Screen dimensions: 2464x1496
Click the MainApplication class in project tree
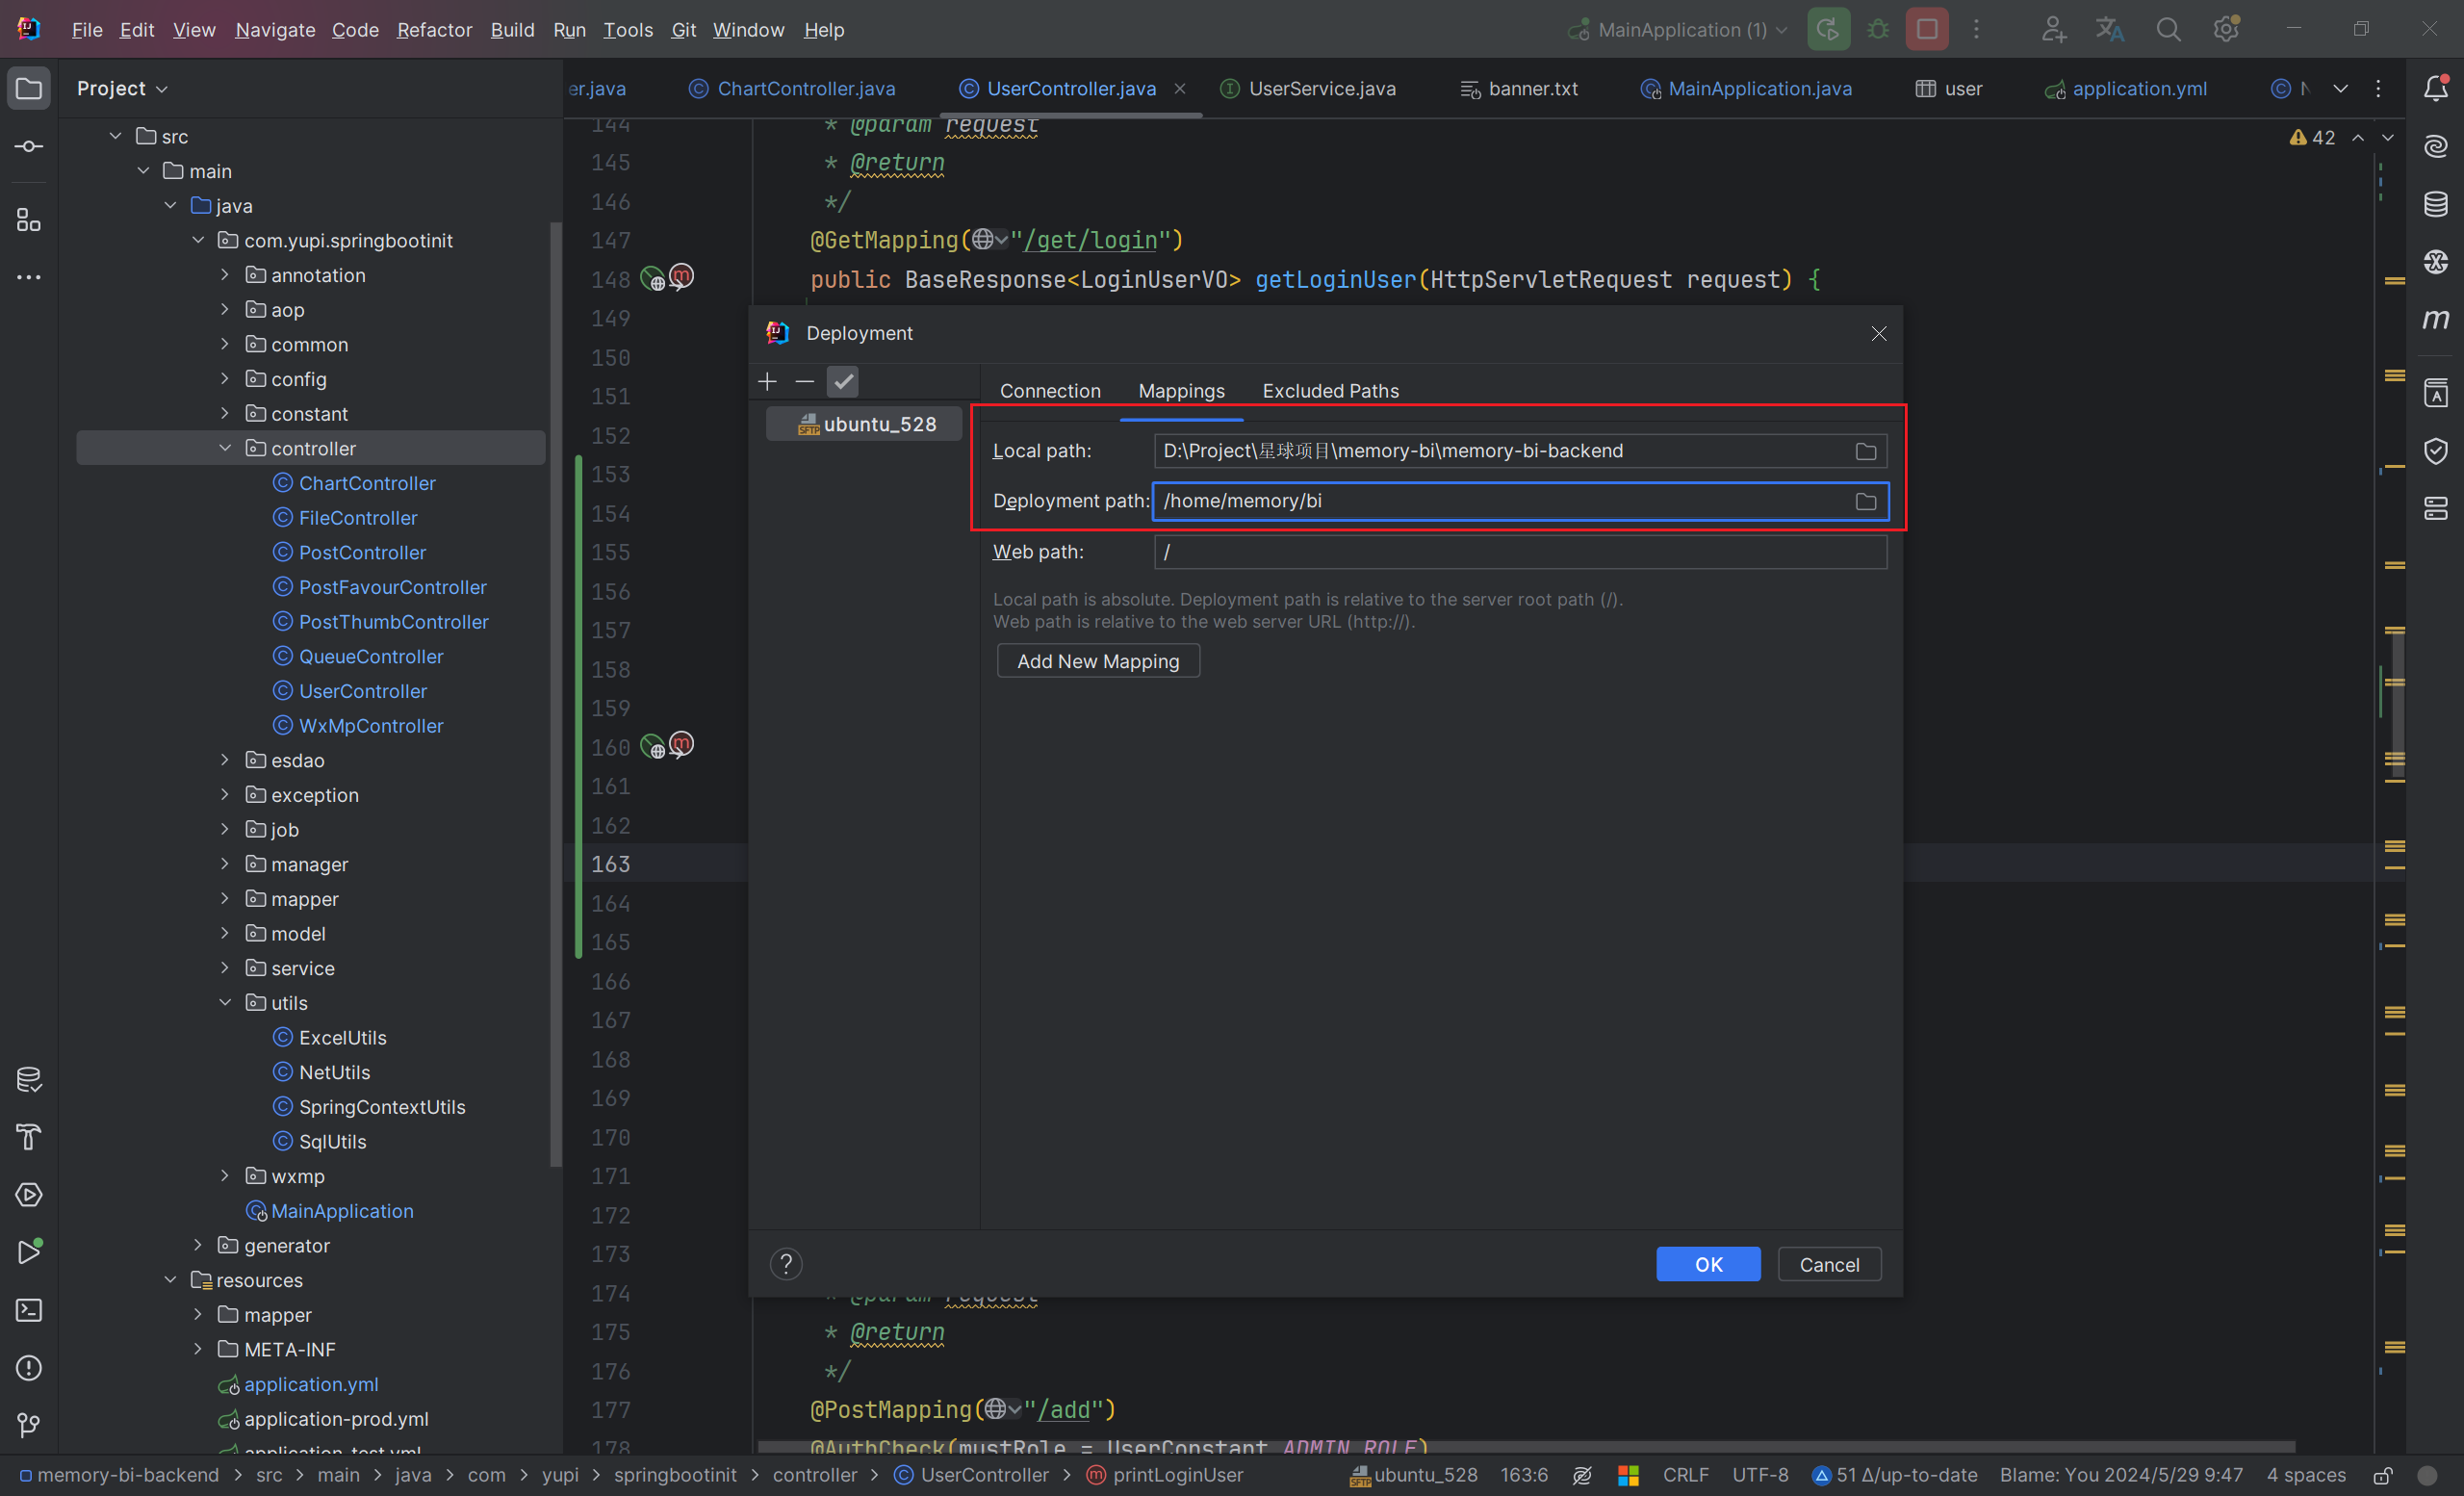(342, 1211)
